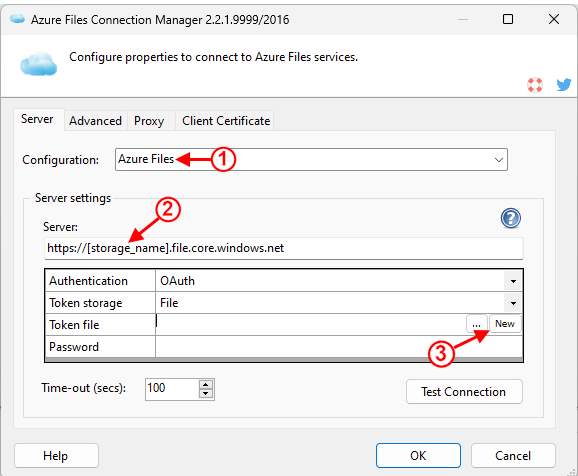Click the Password value field
This screenshot has height=476, width=578.
pos(339,347)
